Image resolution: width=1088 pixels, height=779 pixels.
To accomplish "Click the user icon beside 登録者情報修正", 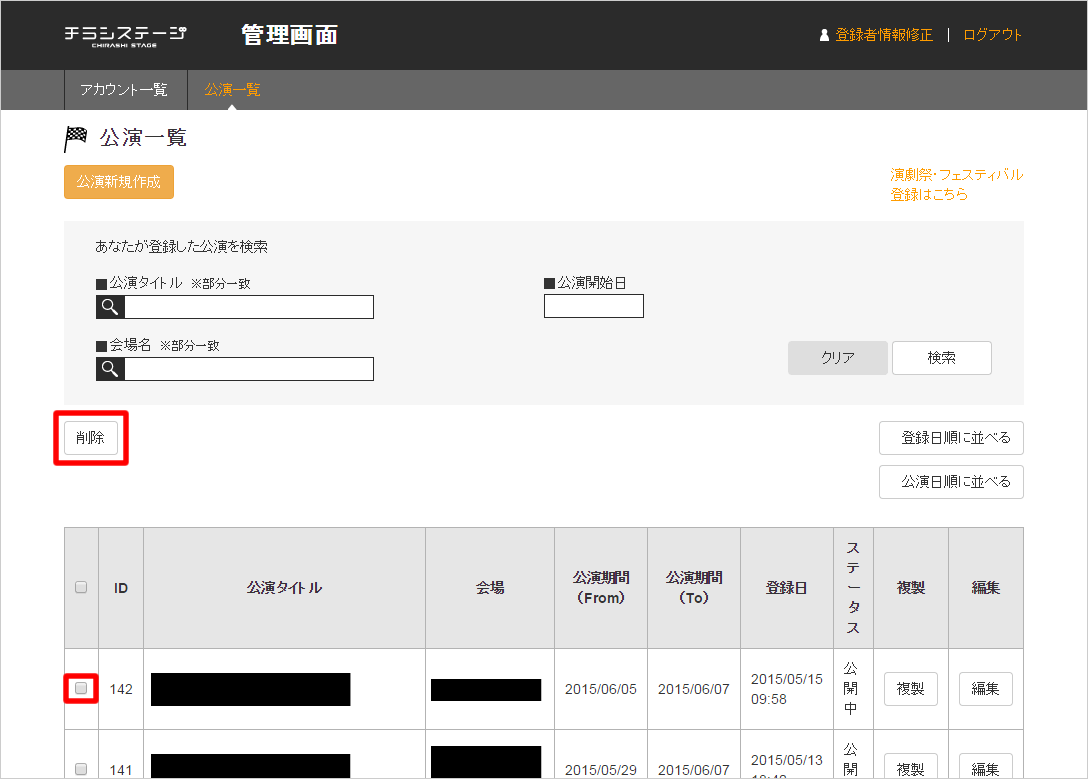I will [824, 35].
